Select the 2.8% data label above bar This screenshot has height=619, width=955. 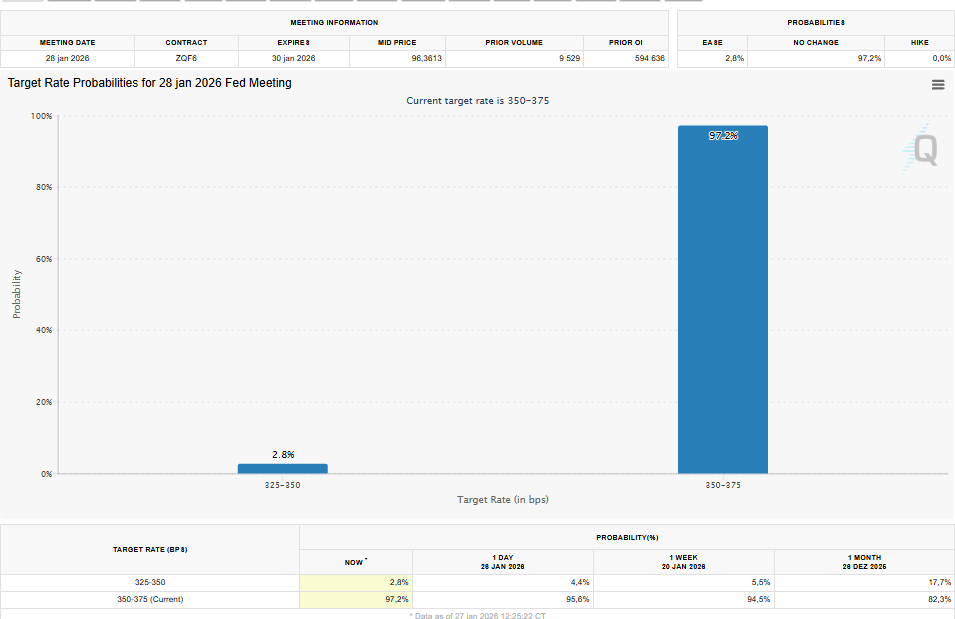283,455
